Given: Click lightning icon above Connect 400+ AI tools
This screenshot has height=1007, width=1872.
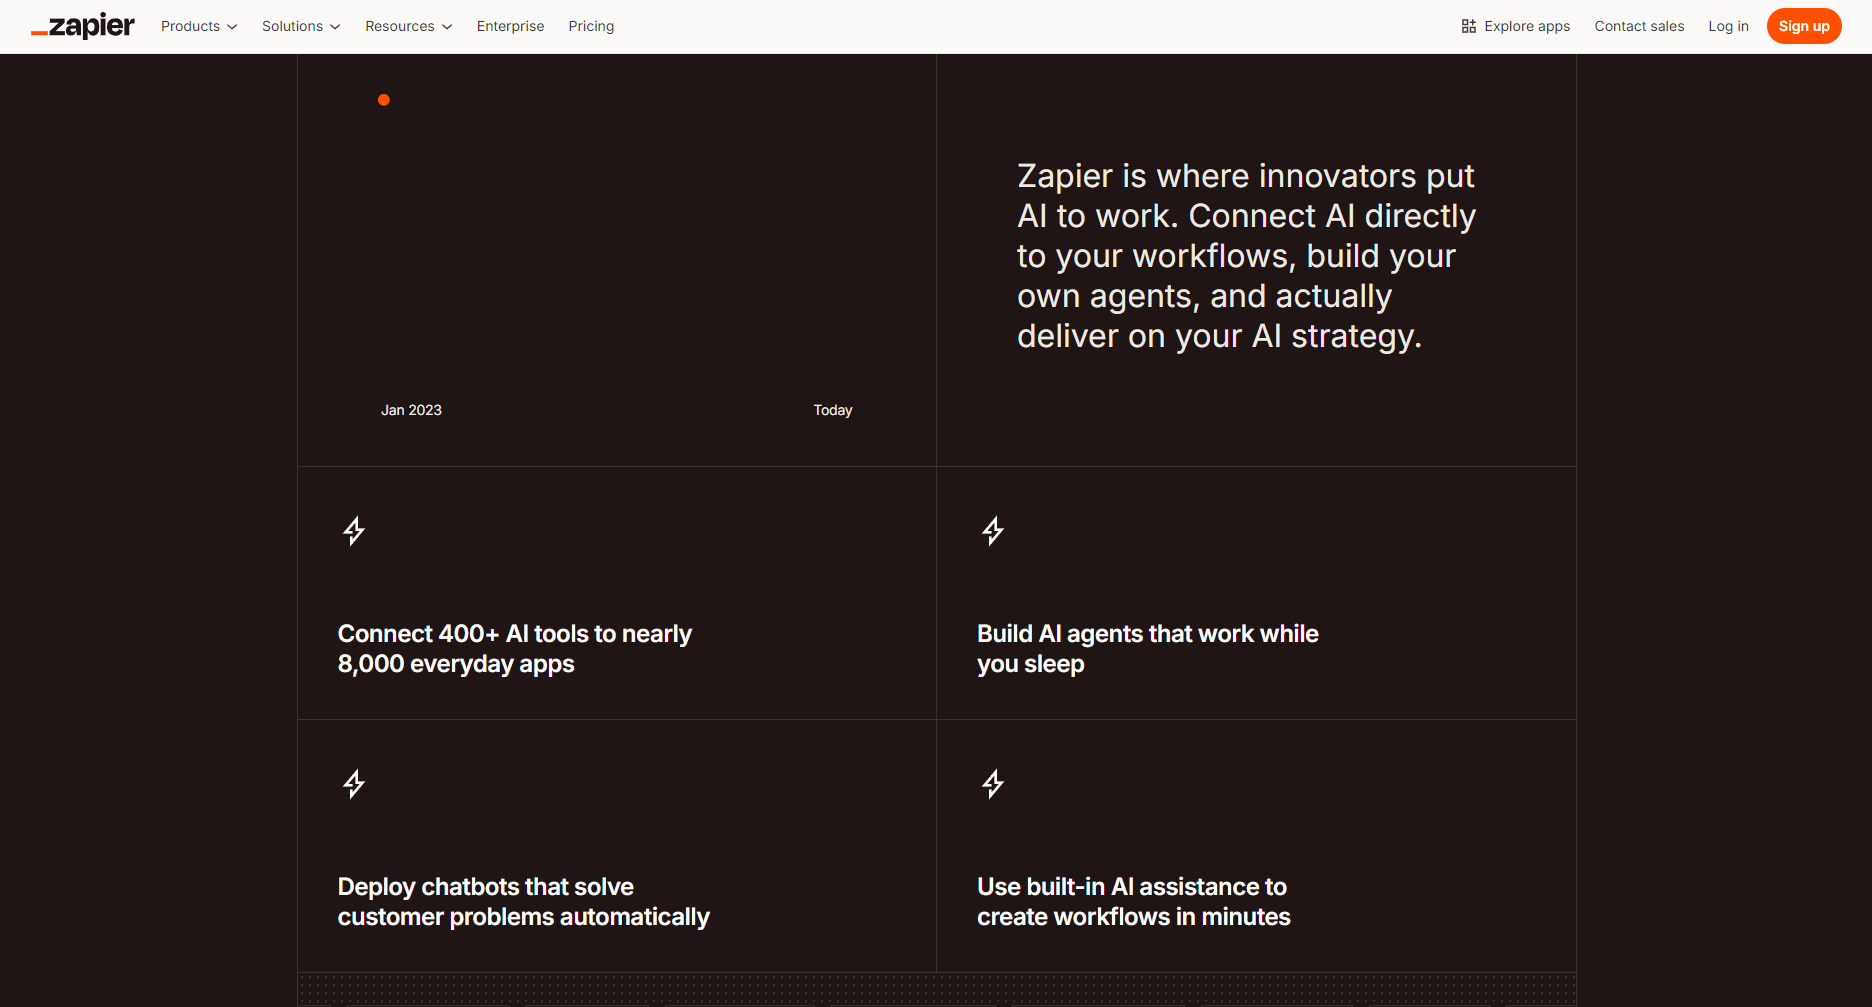Looking at the screenshot, I should (x=354, y=530).
